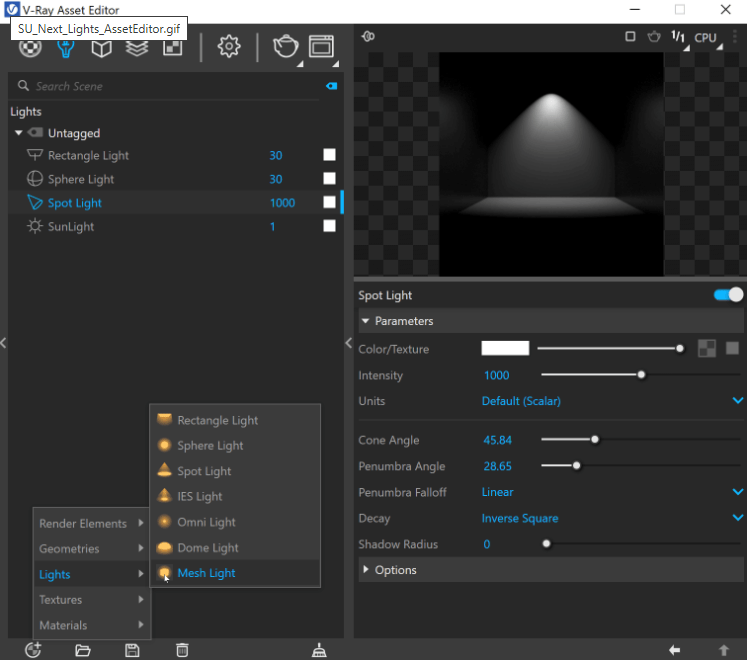Click the Color/Texture map checker button
747x660 pixels.
pyautogui.click(x=707, y=348)
